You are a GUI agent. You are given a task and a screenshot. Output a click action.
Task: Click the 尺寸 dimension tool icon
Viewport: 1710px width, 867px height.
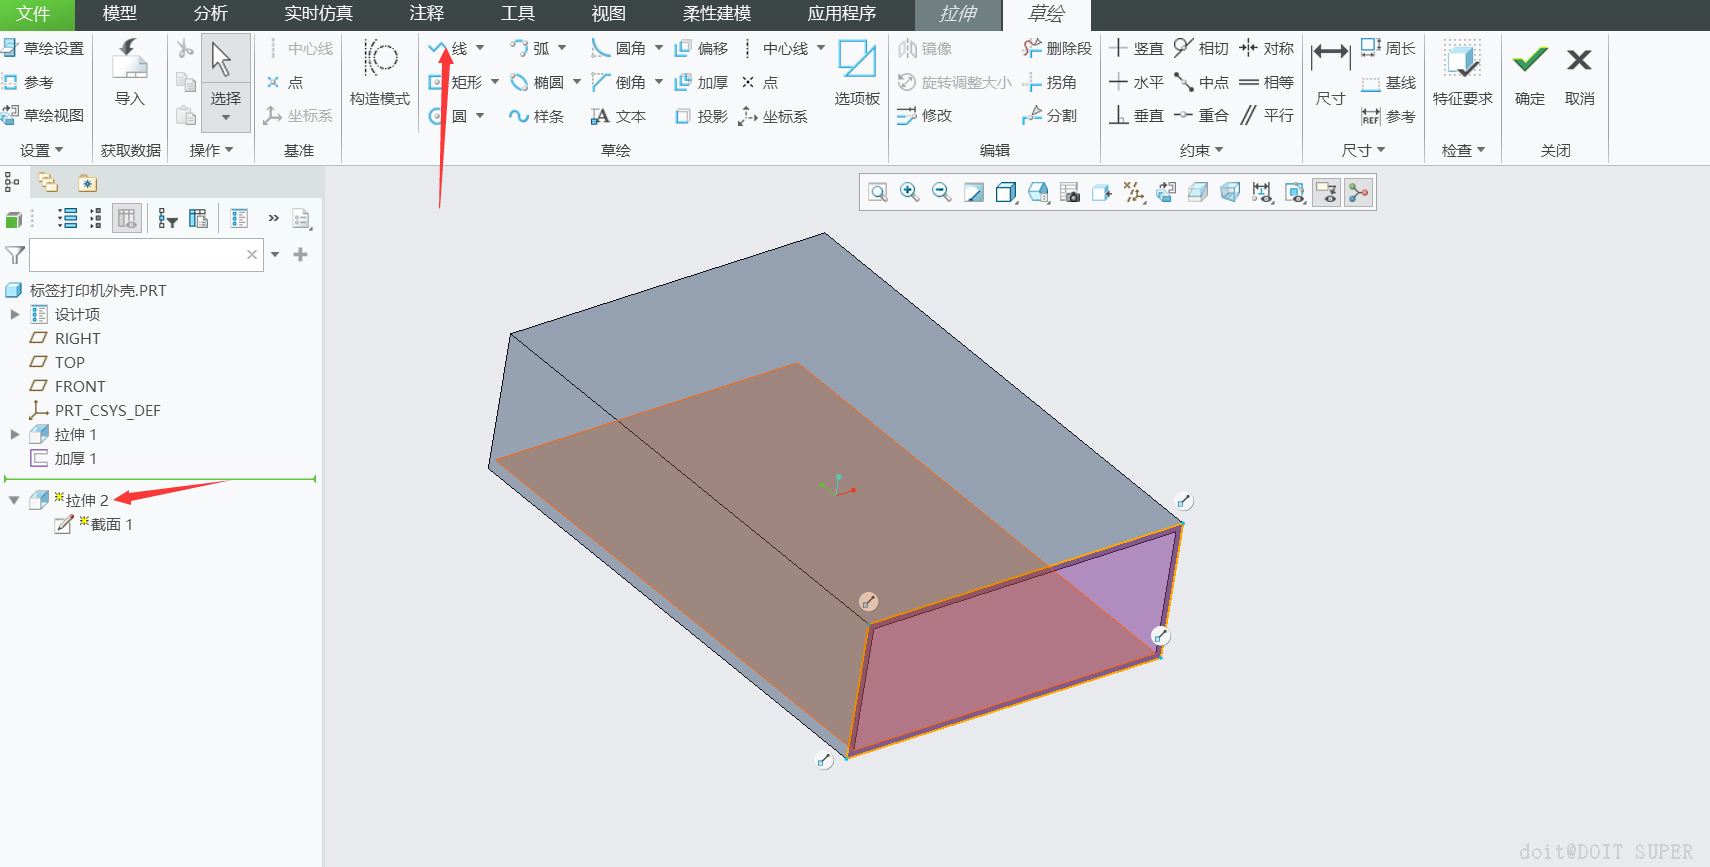[1330, 72]
